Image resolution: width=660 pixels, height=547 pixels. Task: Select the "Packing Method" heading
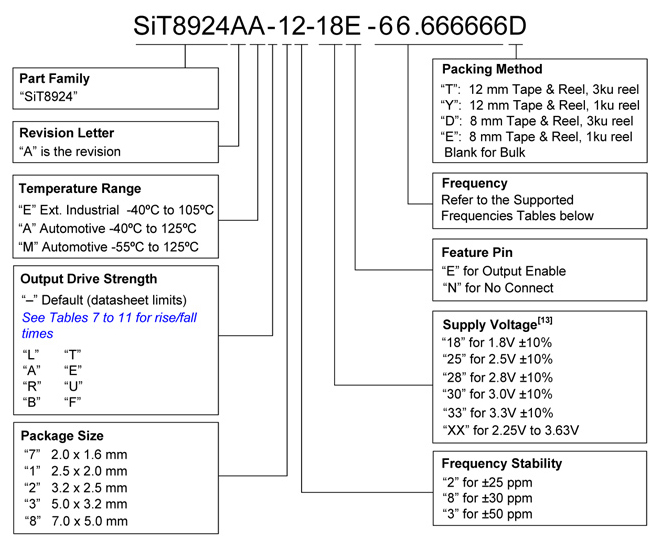tap(492, 69)
